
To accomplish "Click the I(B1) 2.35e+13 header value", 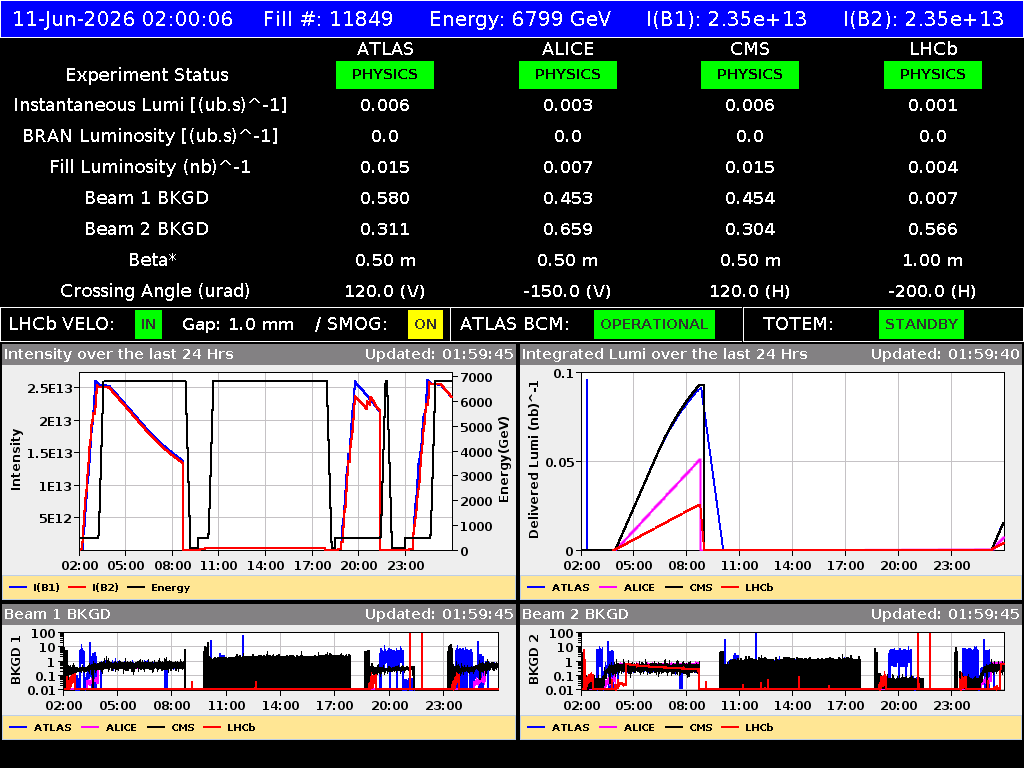I will click(x=726, y=18).
